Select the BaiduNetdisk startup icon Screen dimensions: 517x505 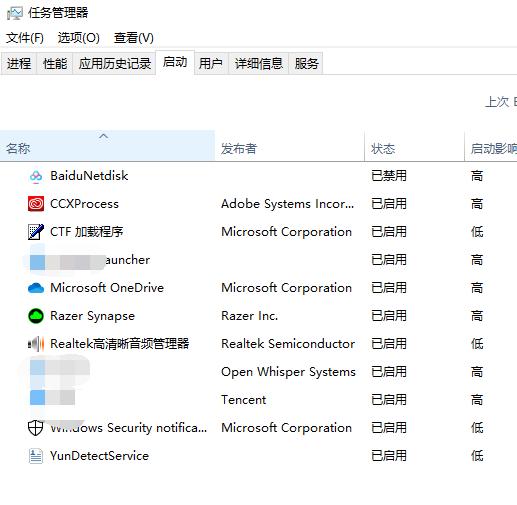click(x=36, y=176)
